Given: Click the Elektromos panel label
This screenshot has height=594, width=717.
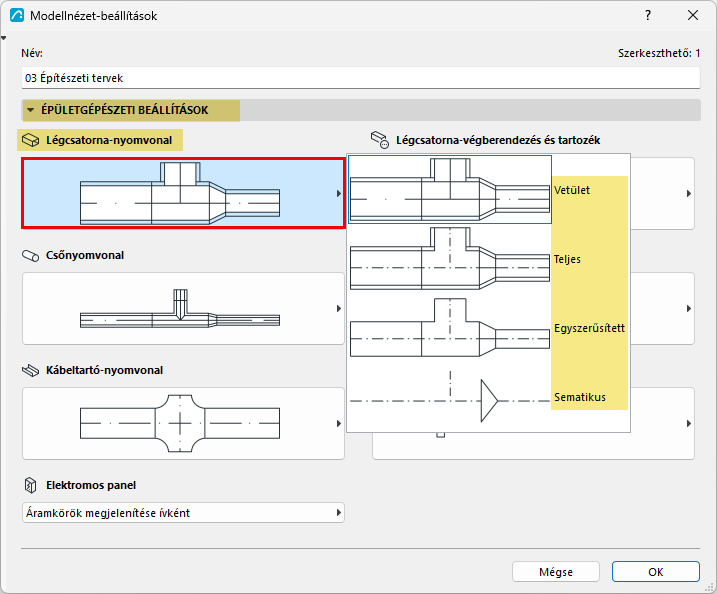Looking at the screenshot, I should coord(91,485).
